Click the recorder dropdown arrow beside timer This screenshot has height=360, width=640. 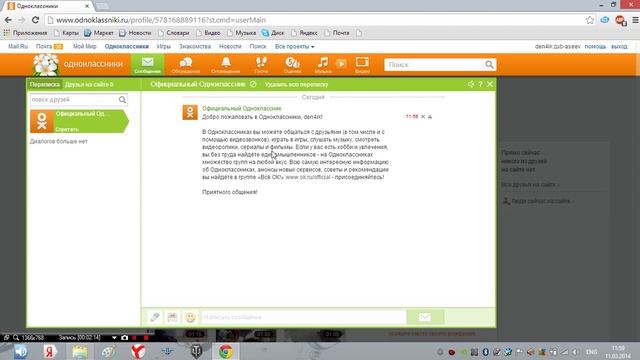114,338
